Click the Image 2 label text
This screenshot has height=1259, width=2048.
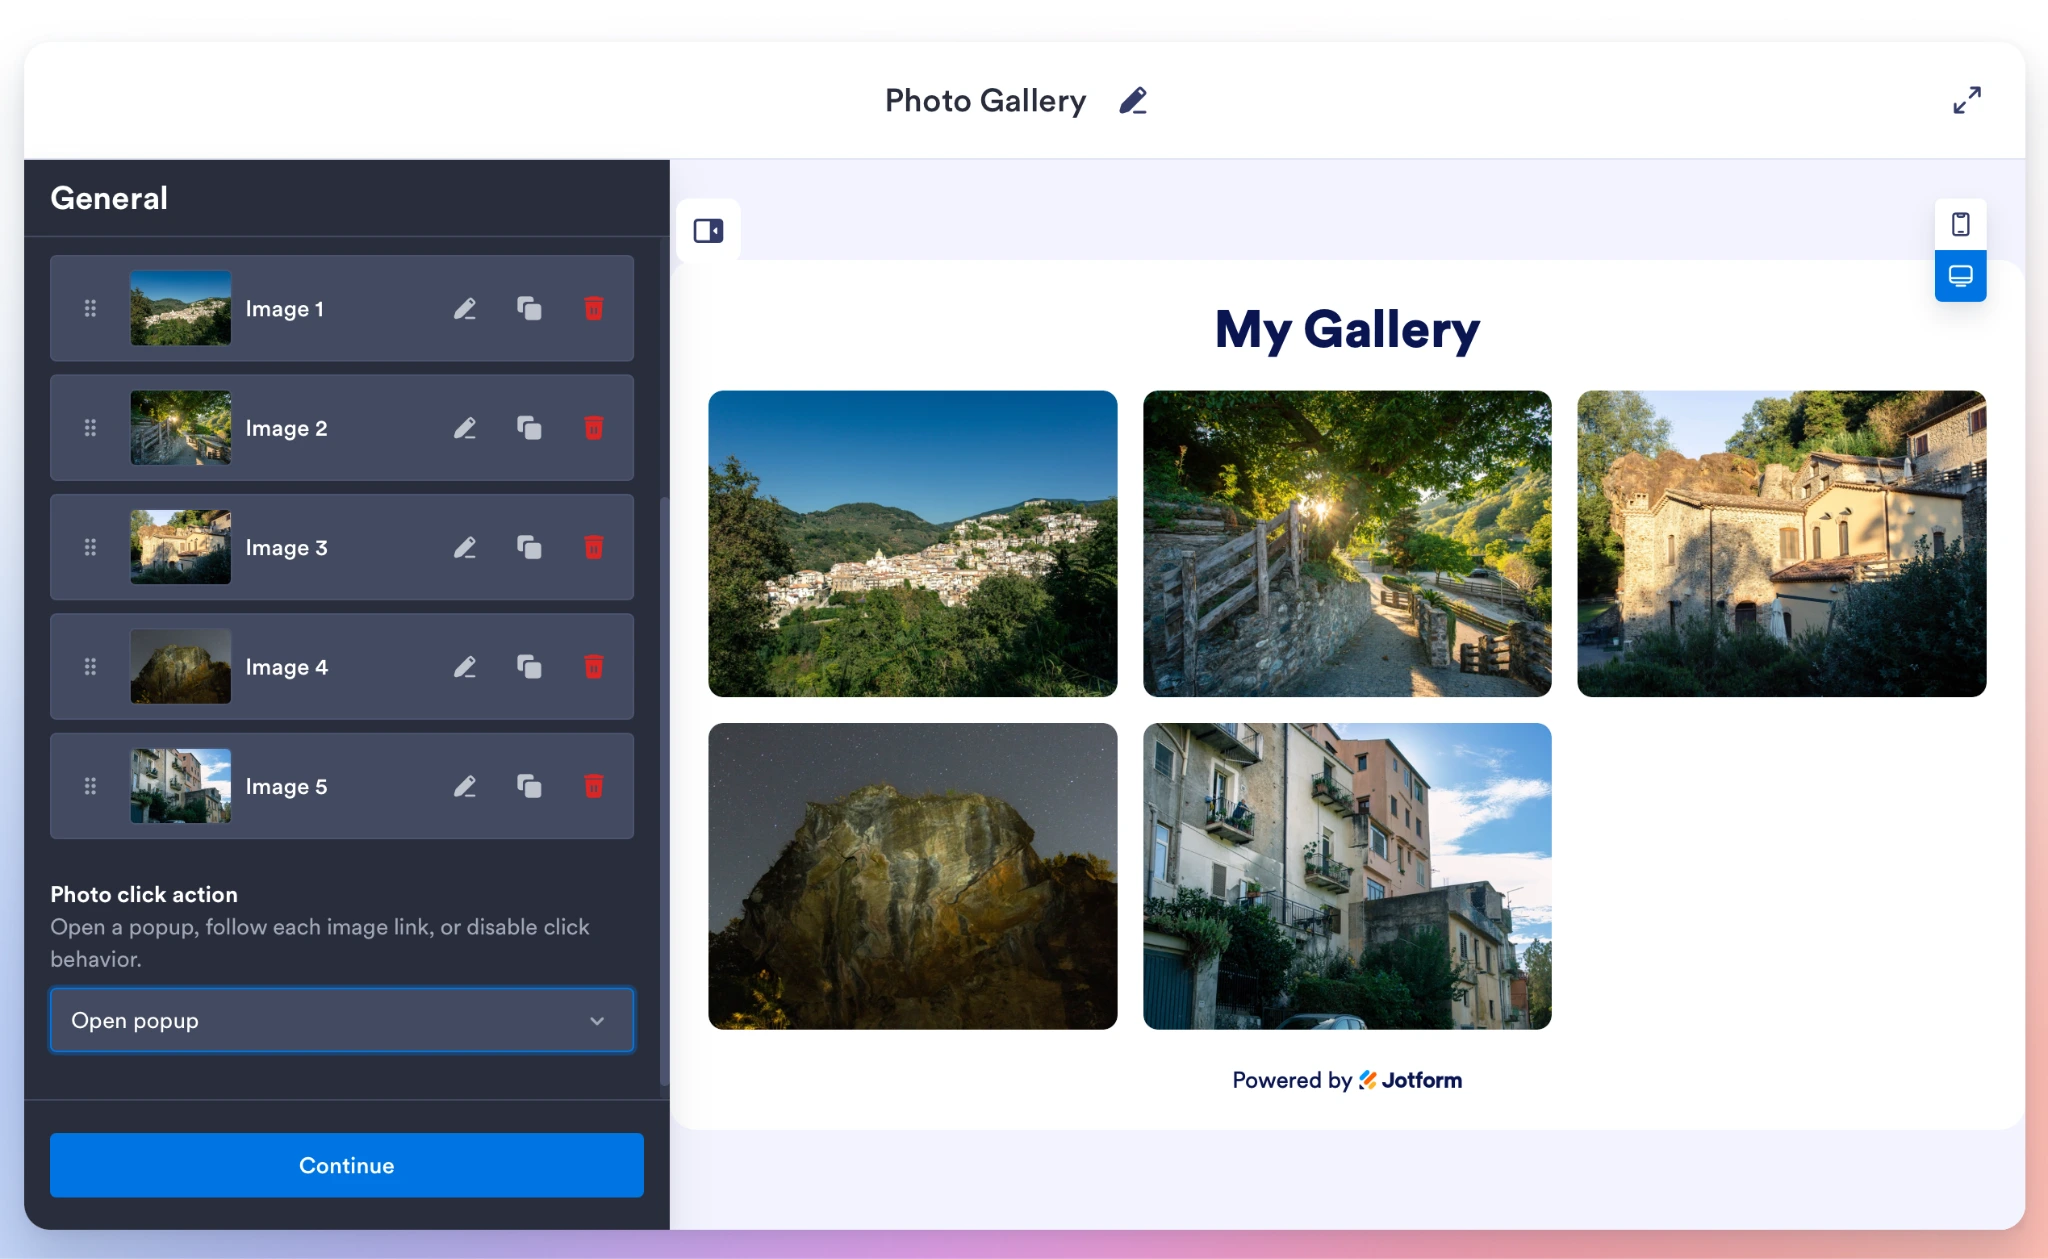(286, 428)
